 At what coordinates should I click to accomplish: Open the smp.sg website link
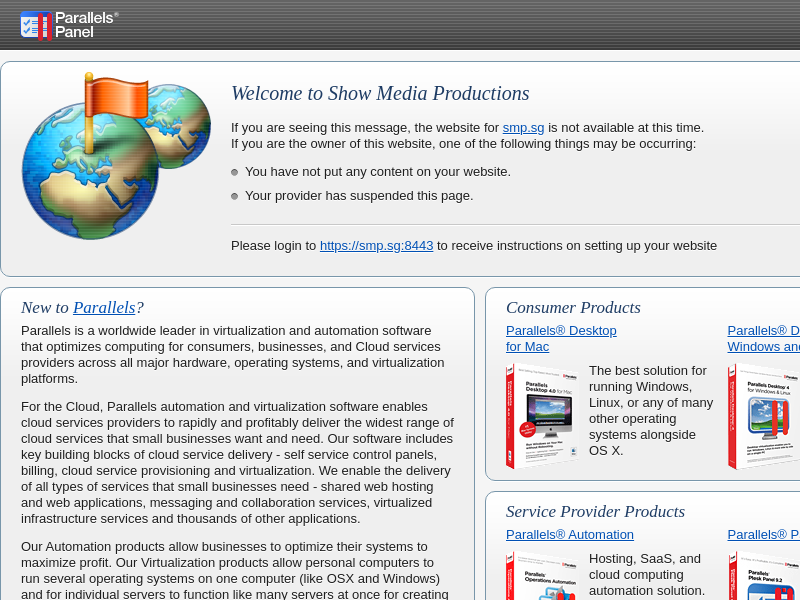[x=523, y=128]
